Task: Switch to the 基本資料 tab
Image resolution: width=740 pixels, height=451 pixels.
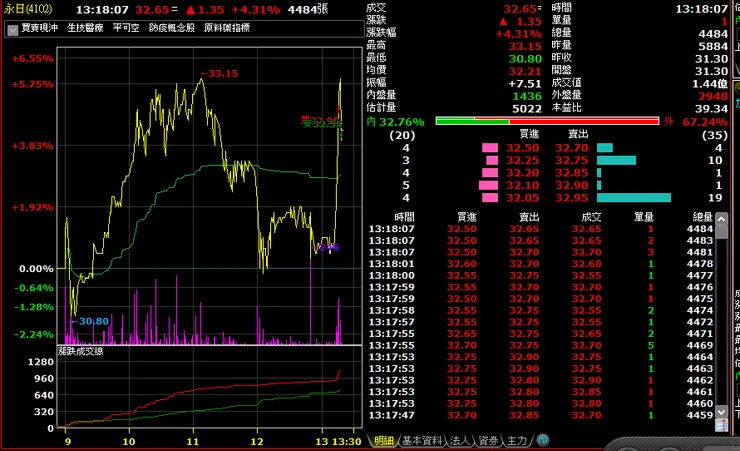Action: 422,441
